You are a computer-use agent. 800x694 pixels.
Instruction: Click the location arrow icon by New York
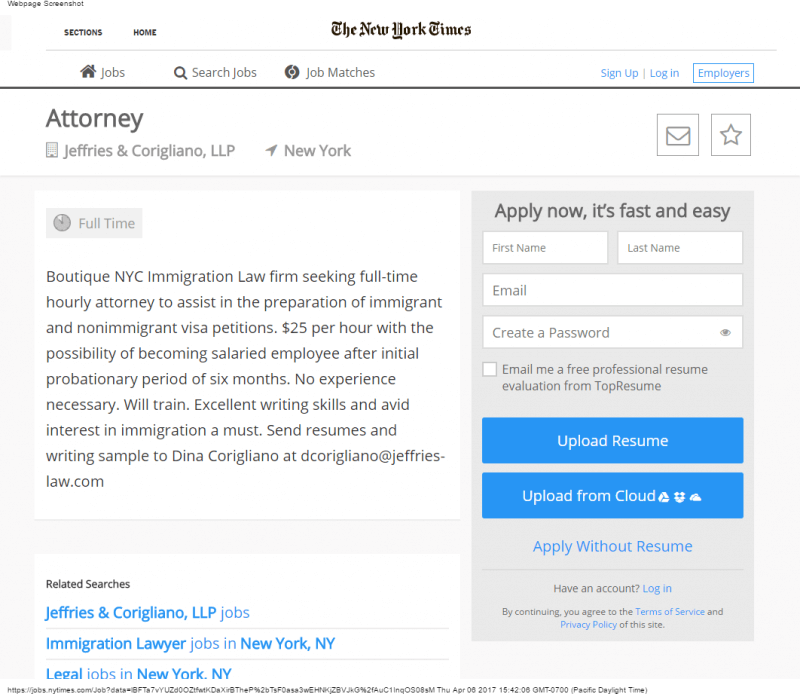(x=271, y=151)
